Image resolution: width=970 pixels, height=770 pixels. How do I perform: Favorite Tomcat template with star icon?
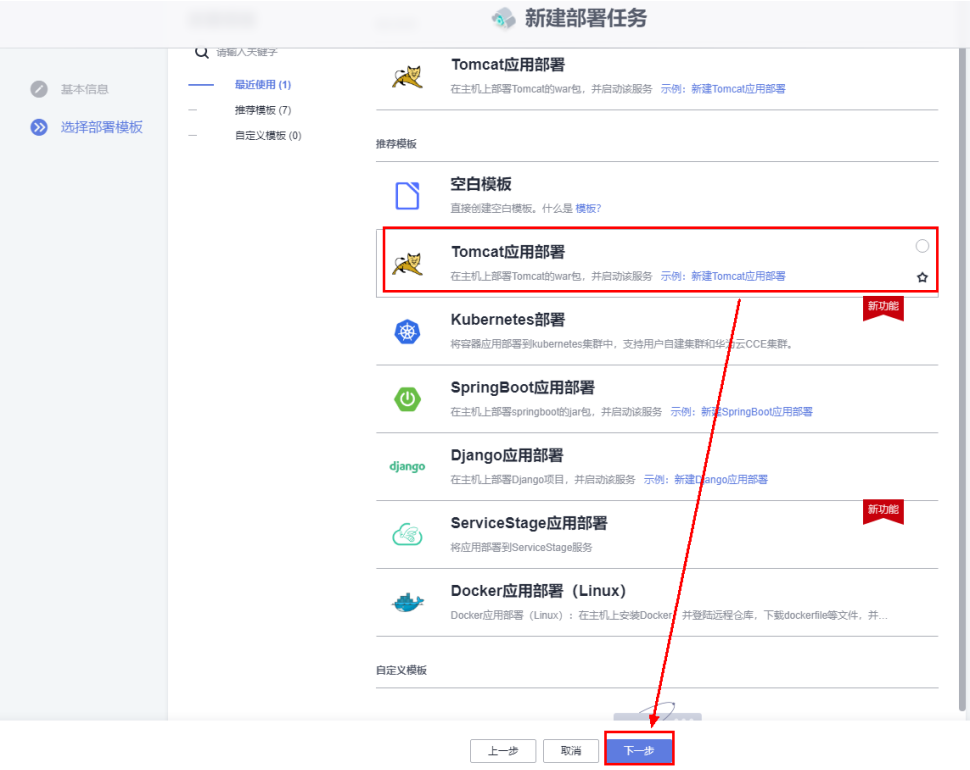point(922,277)
